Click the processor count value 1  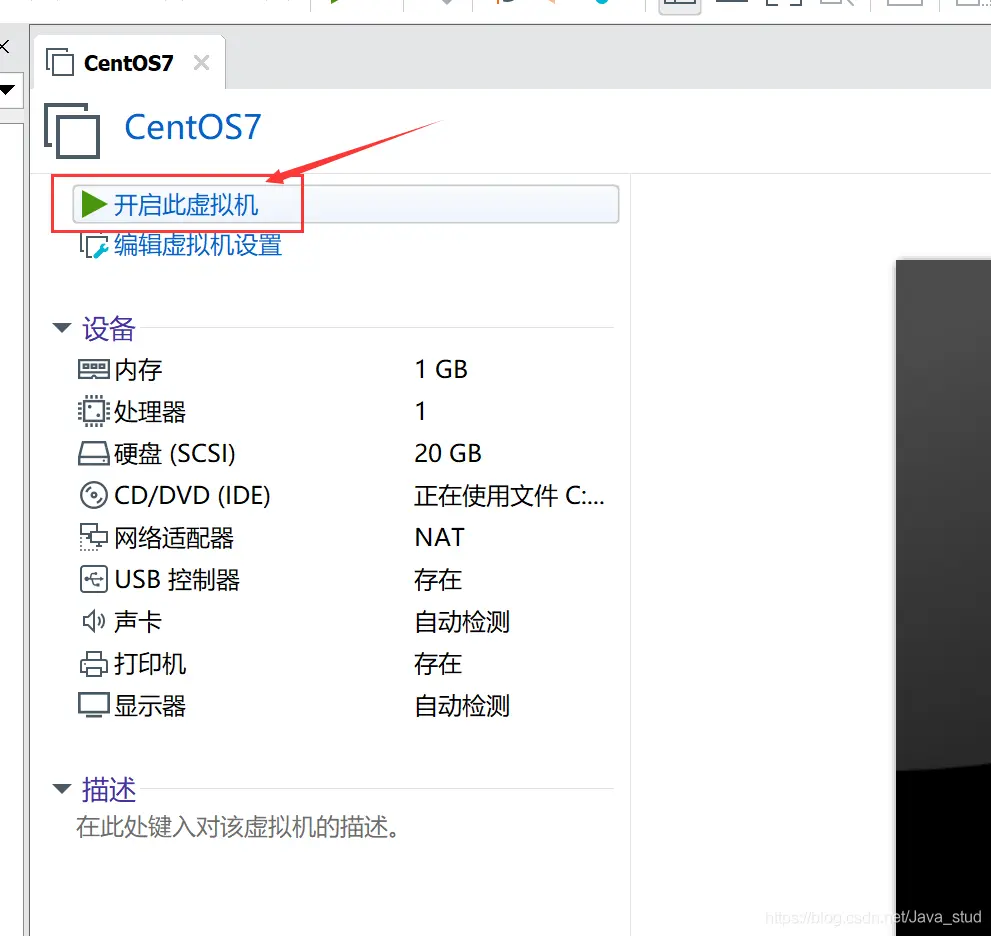[420, 411]
